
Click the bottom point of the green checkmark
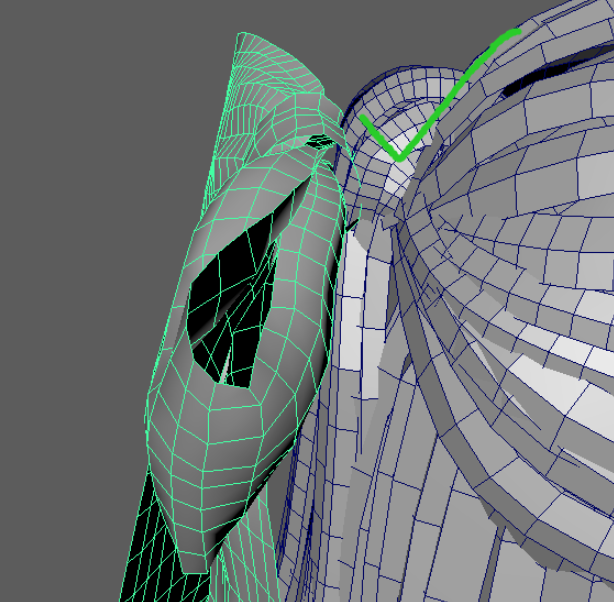(x=399, y=157)
